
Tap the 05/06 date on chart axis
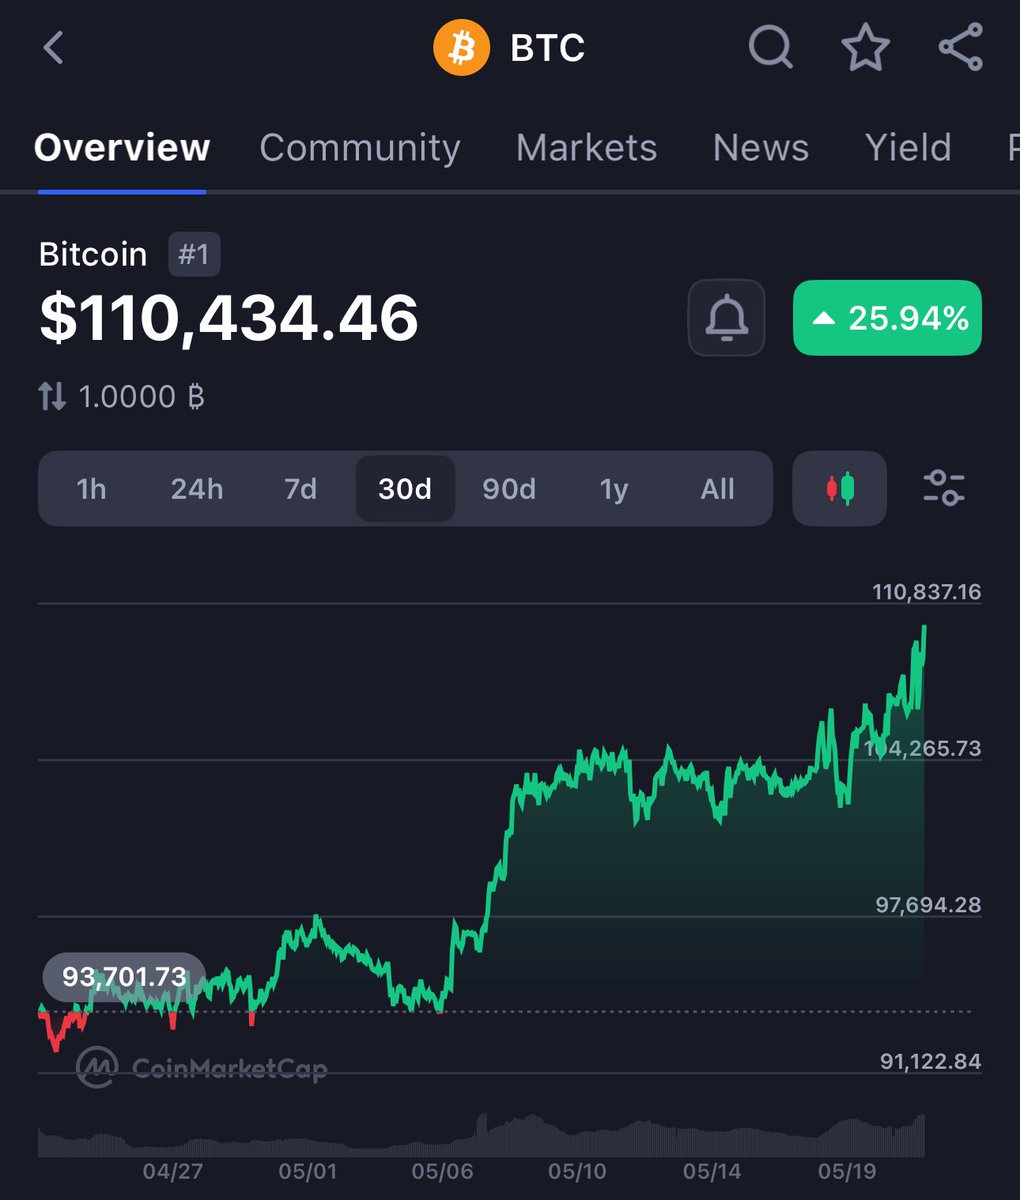(x=442, y=1171)
